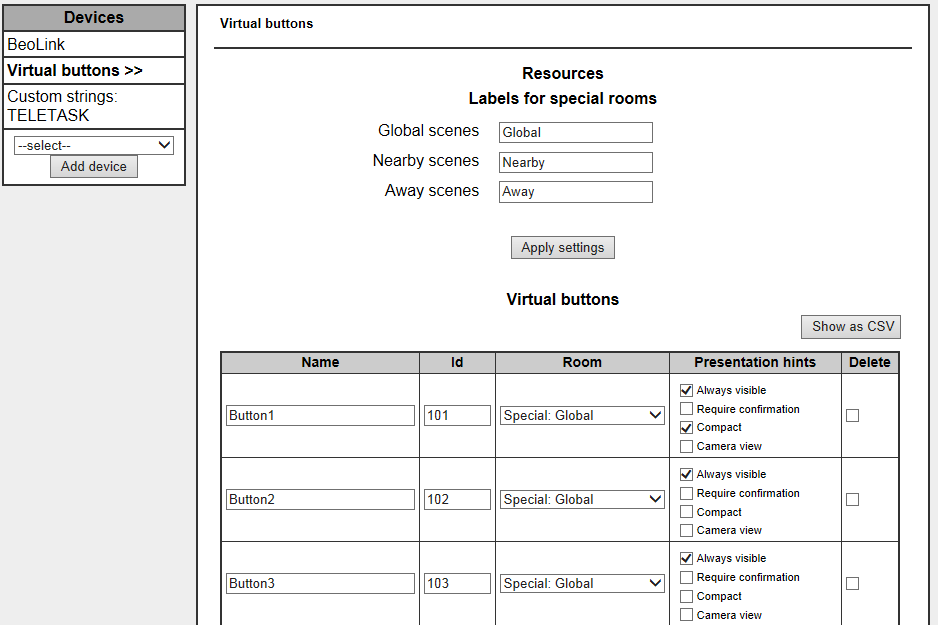Uncheck Always visible for Button1
The image size is (938, 625).
[x=686, y=390]
